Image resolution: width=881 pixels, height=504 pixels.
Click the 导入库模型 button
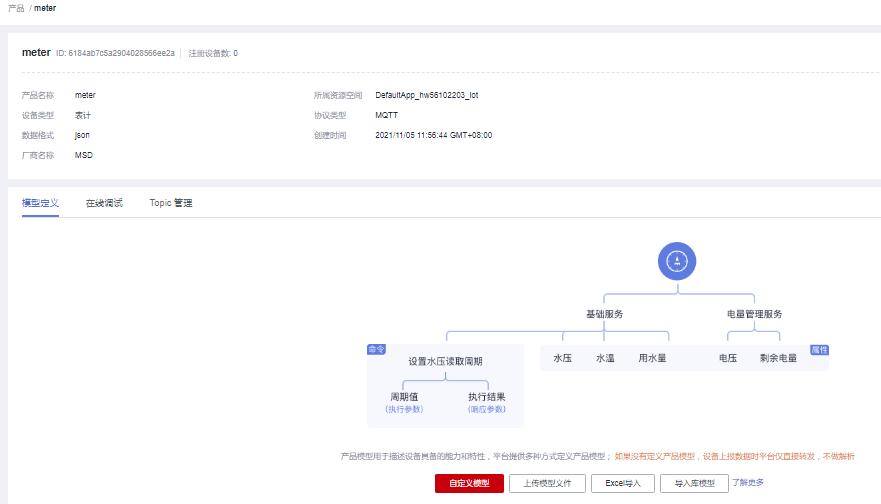[694, 483]
